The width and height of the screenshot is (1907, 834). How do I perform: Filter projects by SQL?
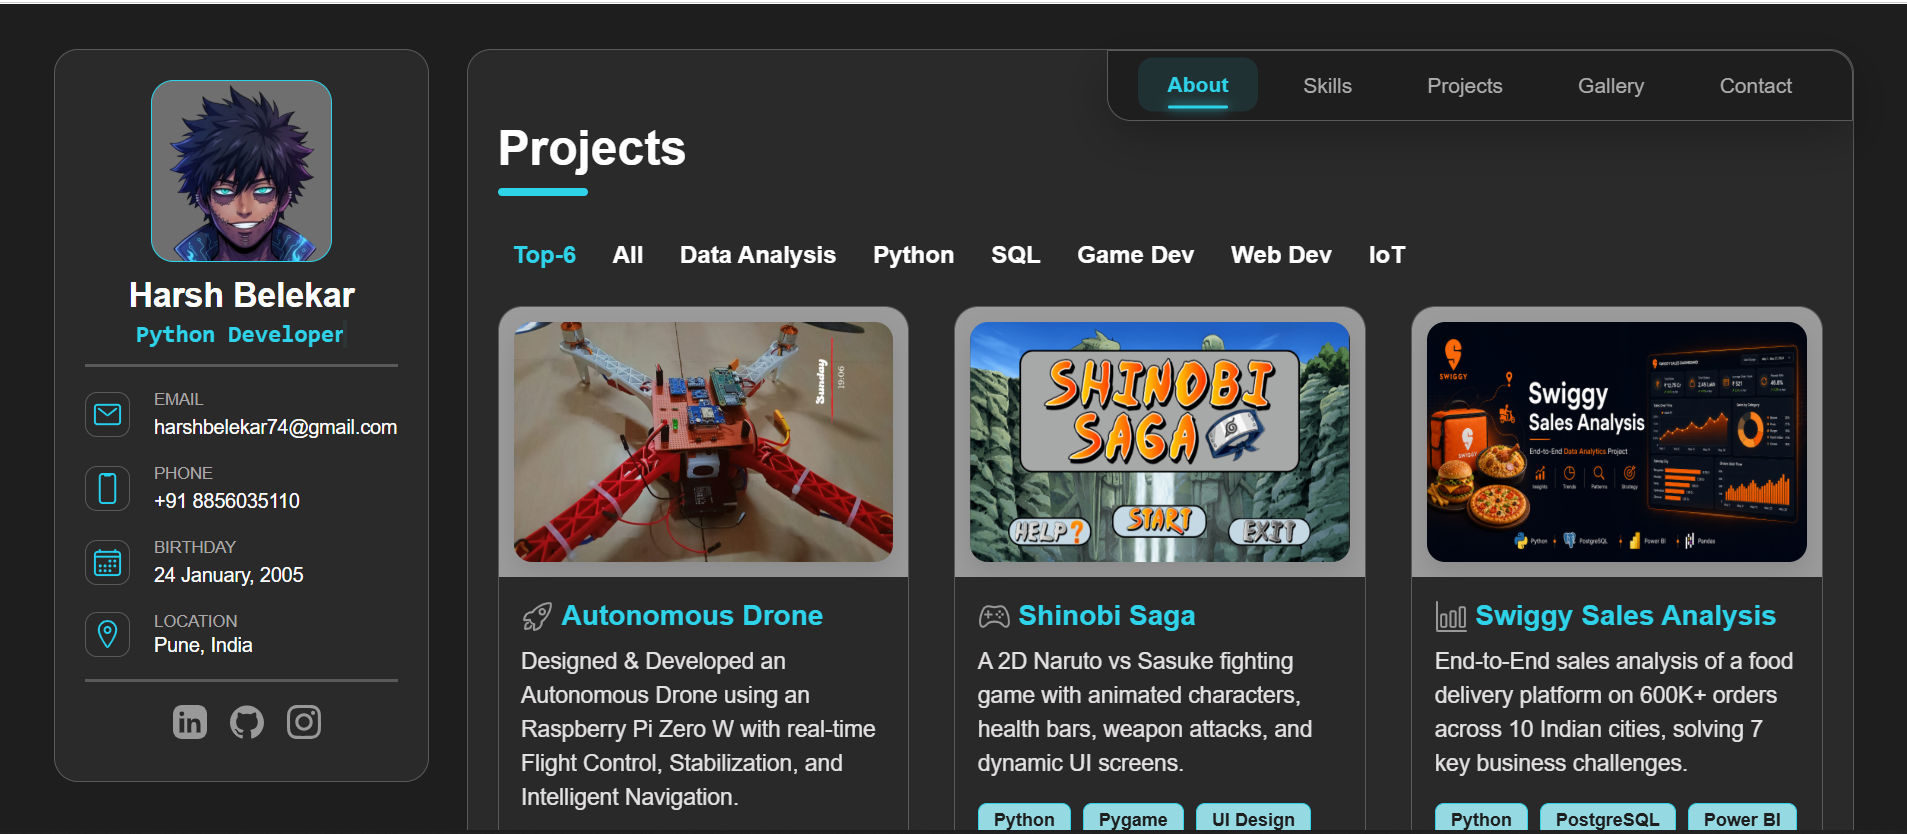point(1016,255)
